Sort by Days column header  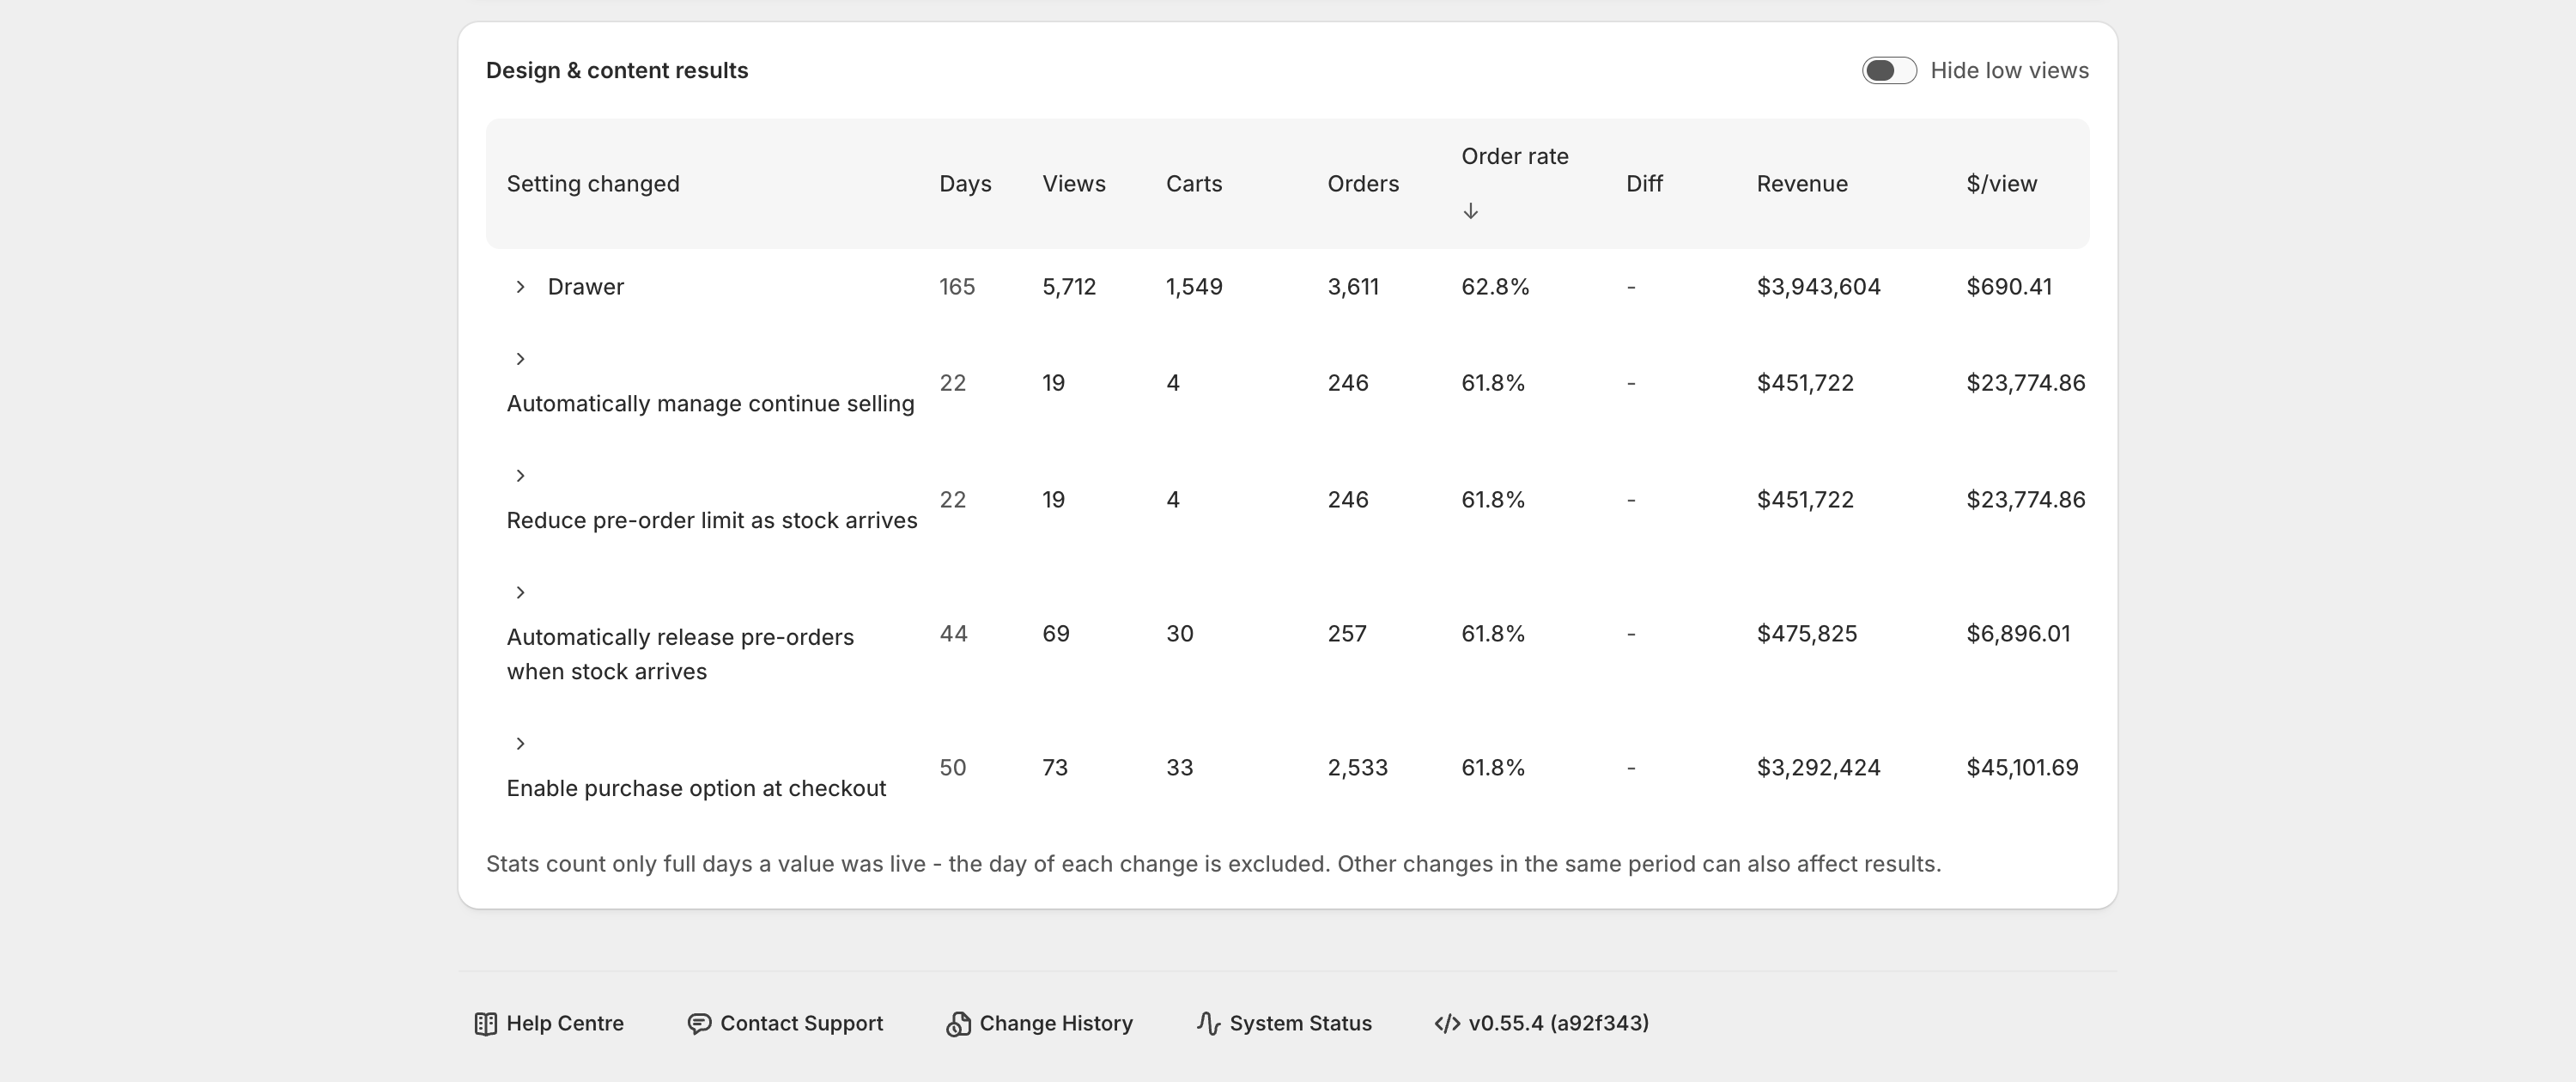(965, 184)
